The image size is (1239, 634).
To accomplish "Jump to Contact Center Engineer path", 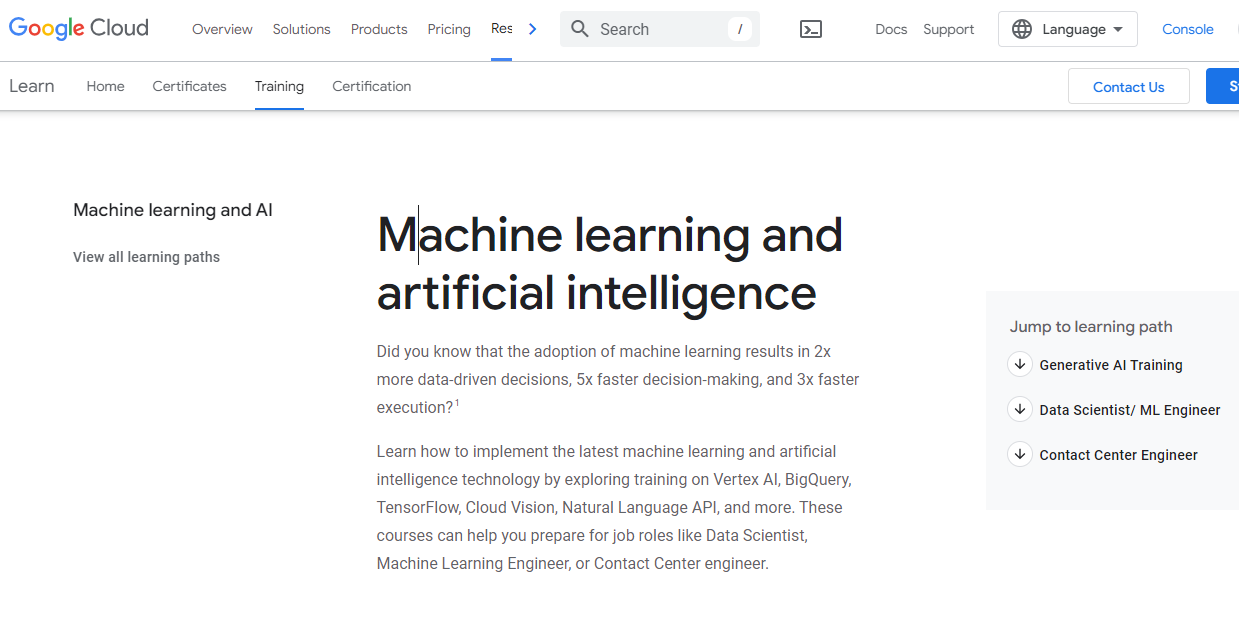I will click(x=1118, y=455).
